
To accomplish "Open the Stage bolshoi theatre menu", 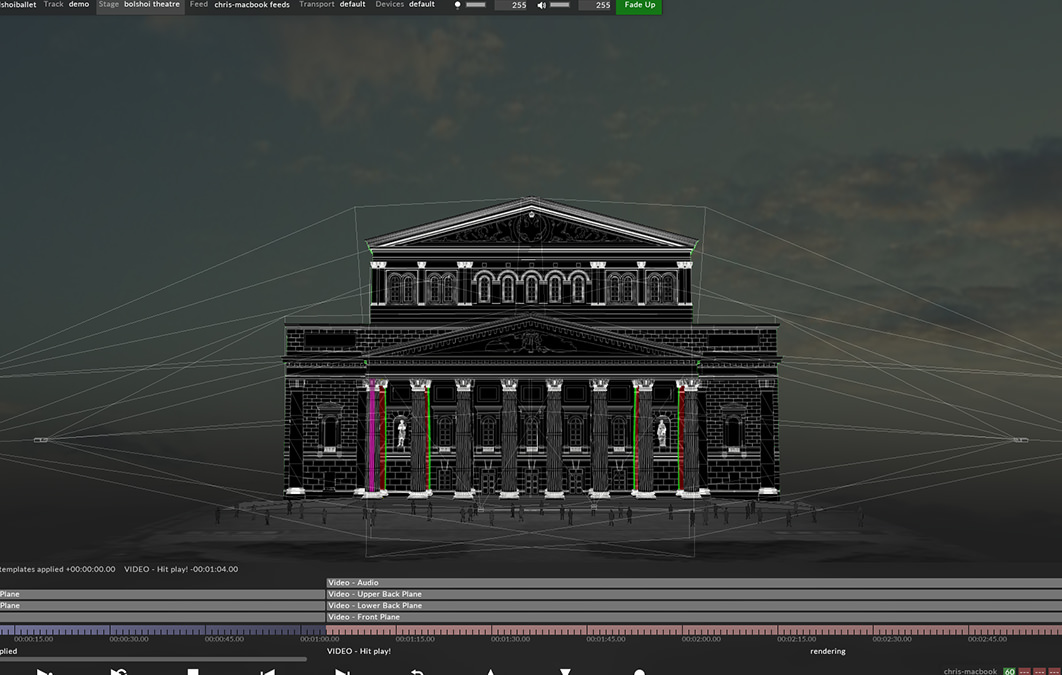I will coord(140,5).
